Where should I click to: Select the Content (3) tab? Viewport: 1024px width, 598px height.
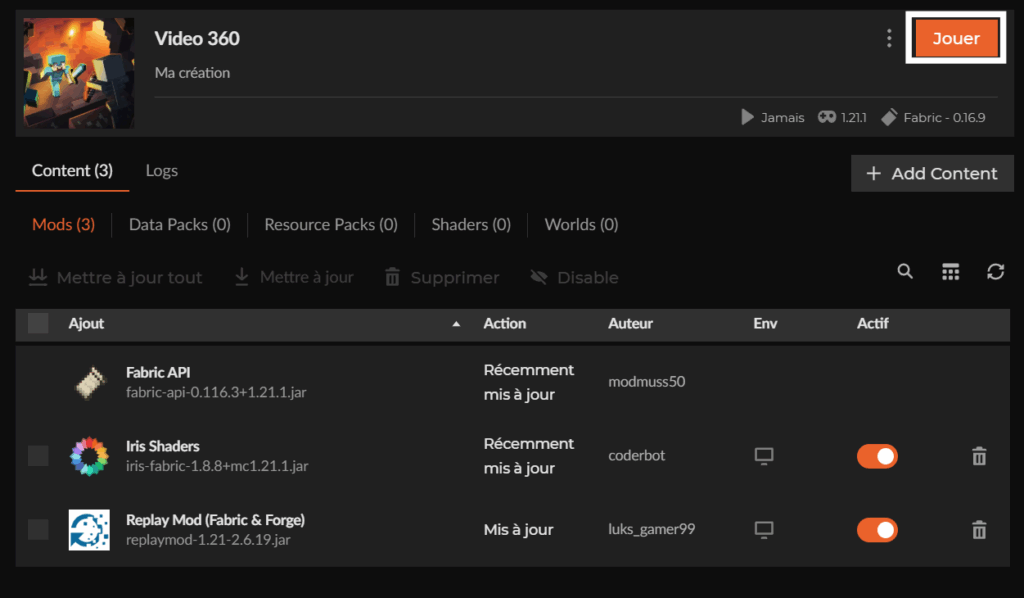coord(72,171)
